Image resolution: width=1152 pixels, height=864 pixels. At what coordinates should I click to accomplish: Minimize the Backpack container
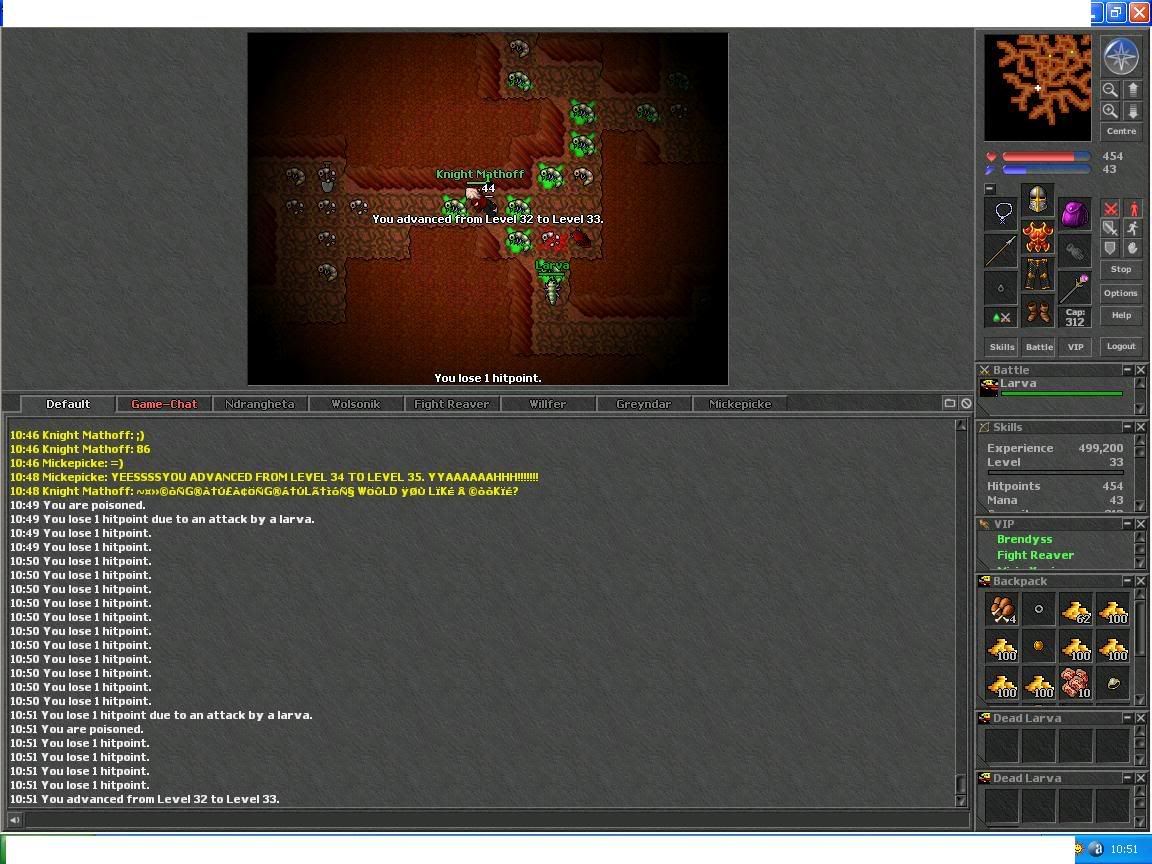coord(1127,581)
